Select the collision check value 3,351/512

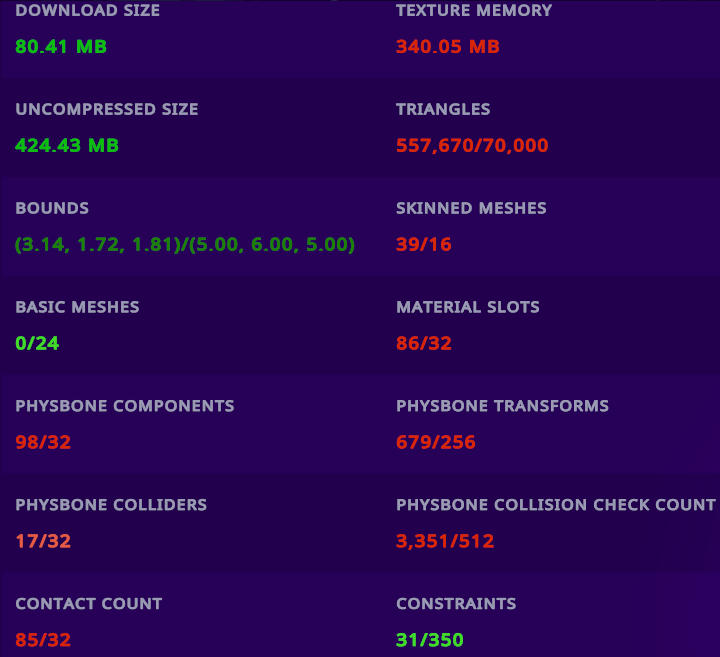(x=445, y=542)
